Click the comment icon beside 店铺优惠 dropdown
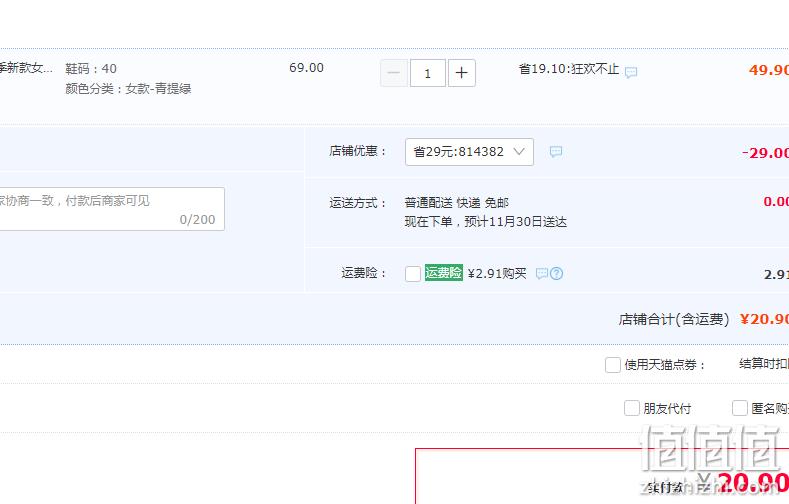 click(x=556, y=151)
